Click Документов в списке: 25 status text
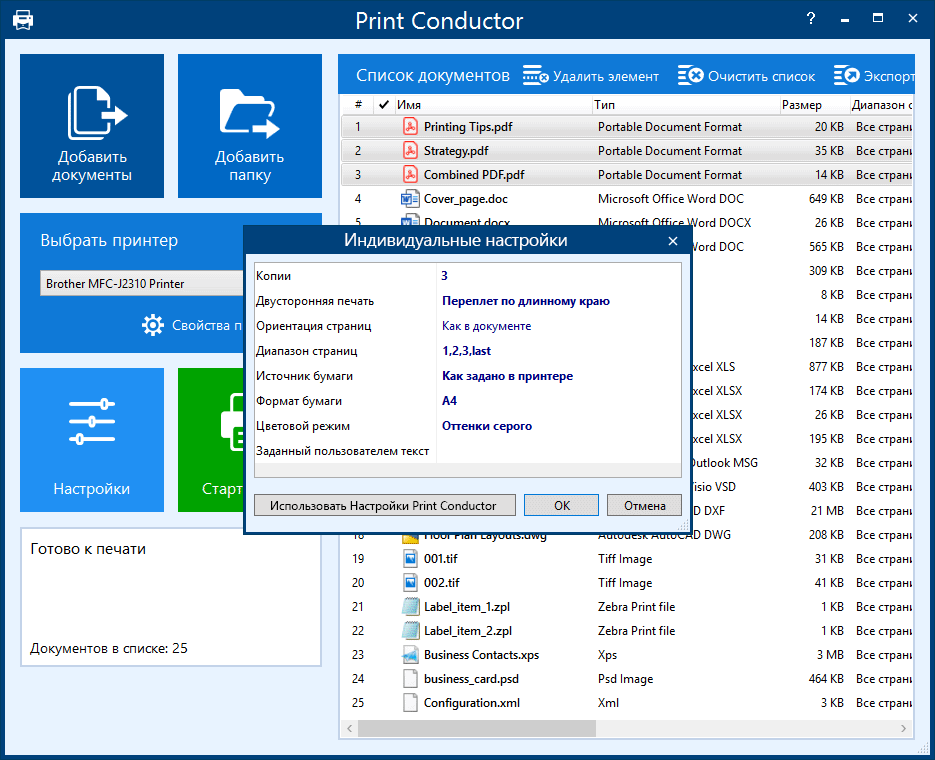The image size is (935, 760). pyautogui.click(x=109, y=648)
